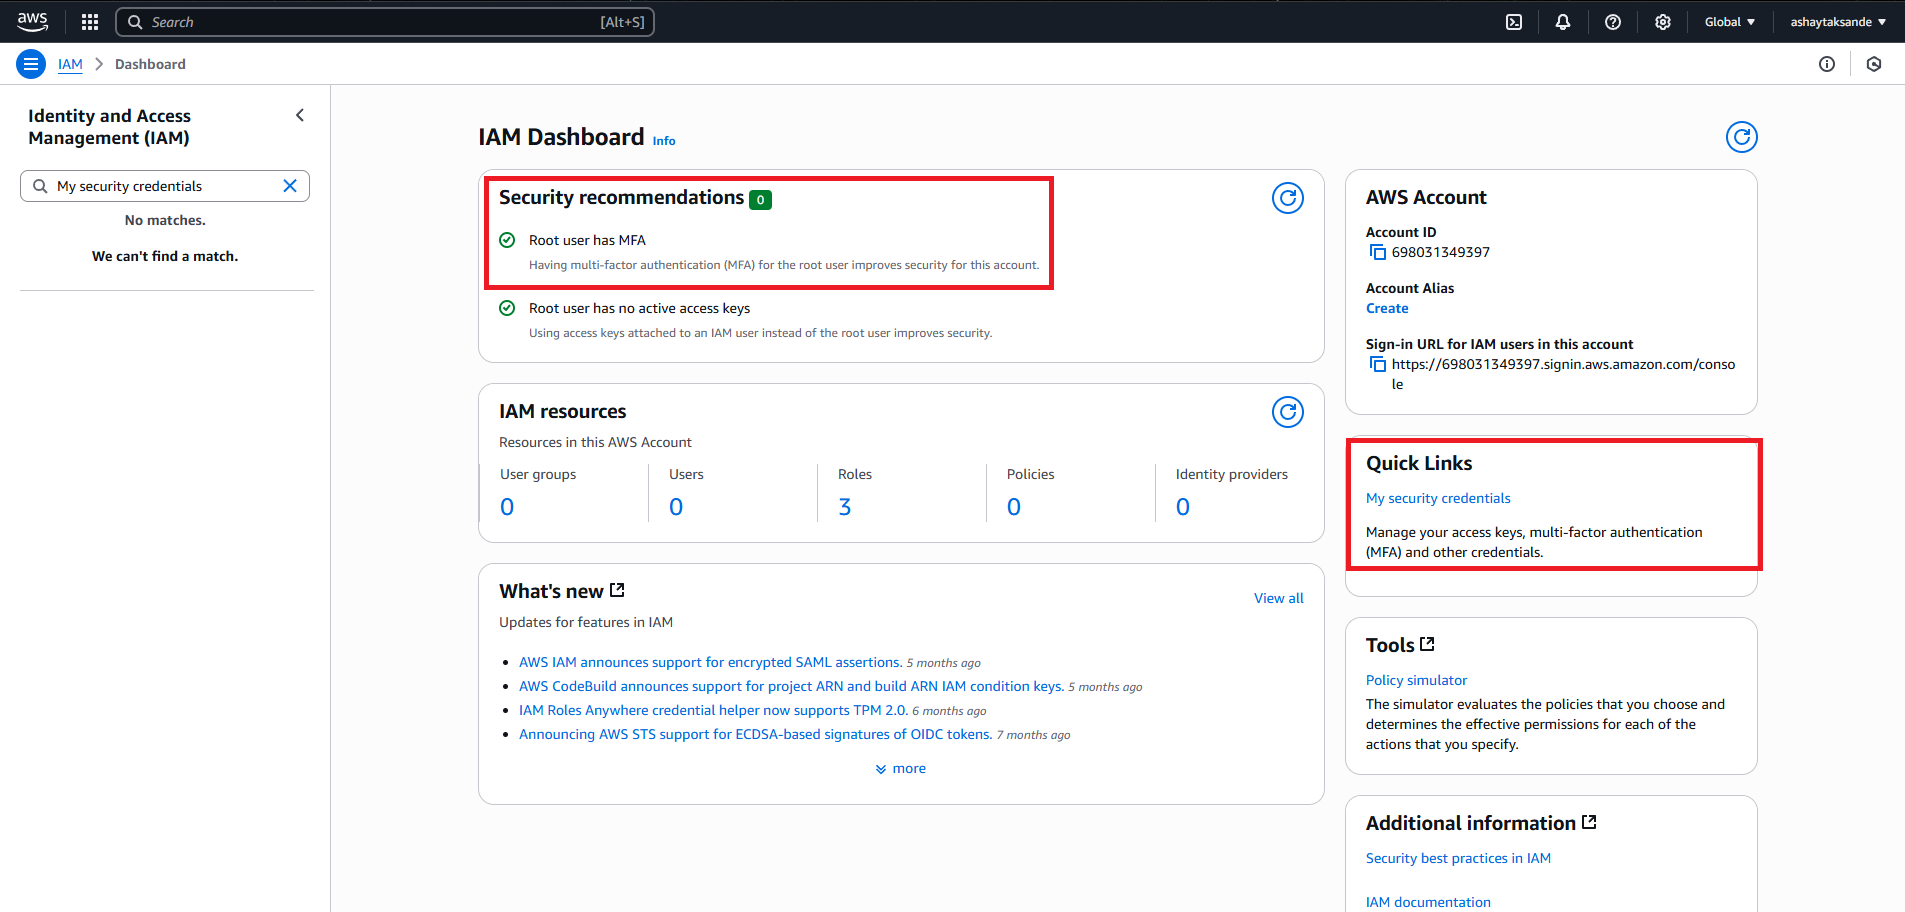This screenshot has height=912, width=1905.
Task: Open the AWS STS ECDSA signatures announcement
Action: click(756, 734)
